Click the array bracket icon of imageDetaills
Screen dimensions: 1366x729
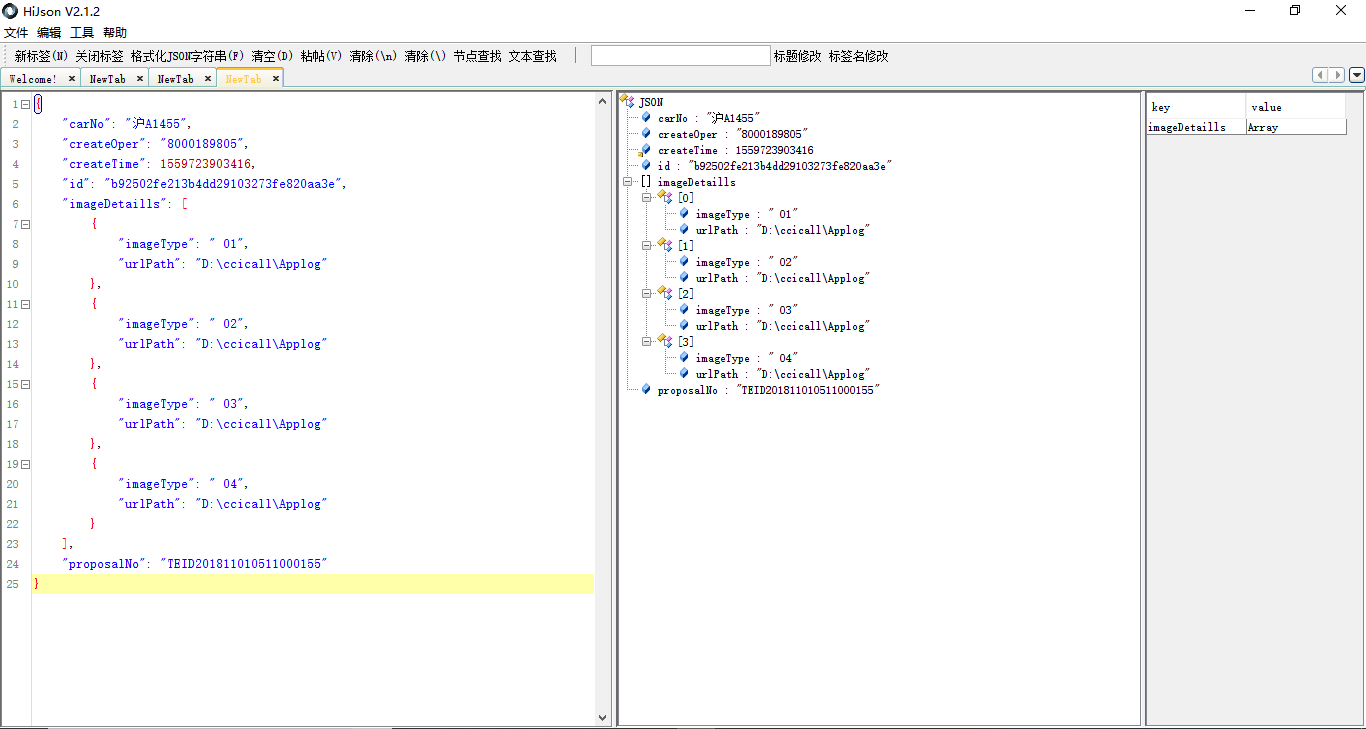click(x=646, y=182)
